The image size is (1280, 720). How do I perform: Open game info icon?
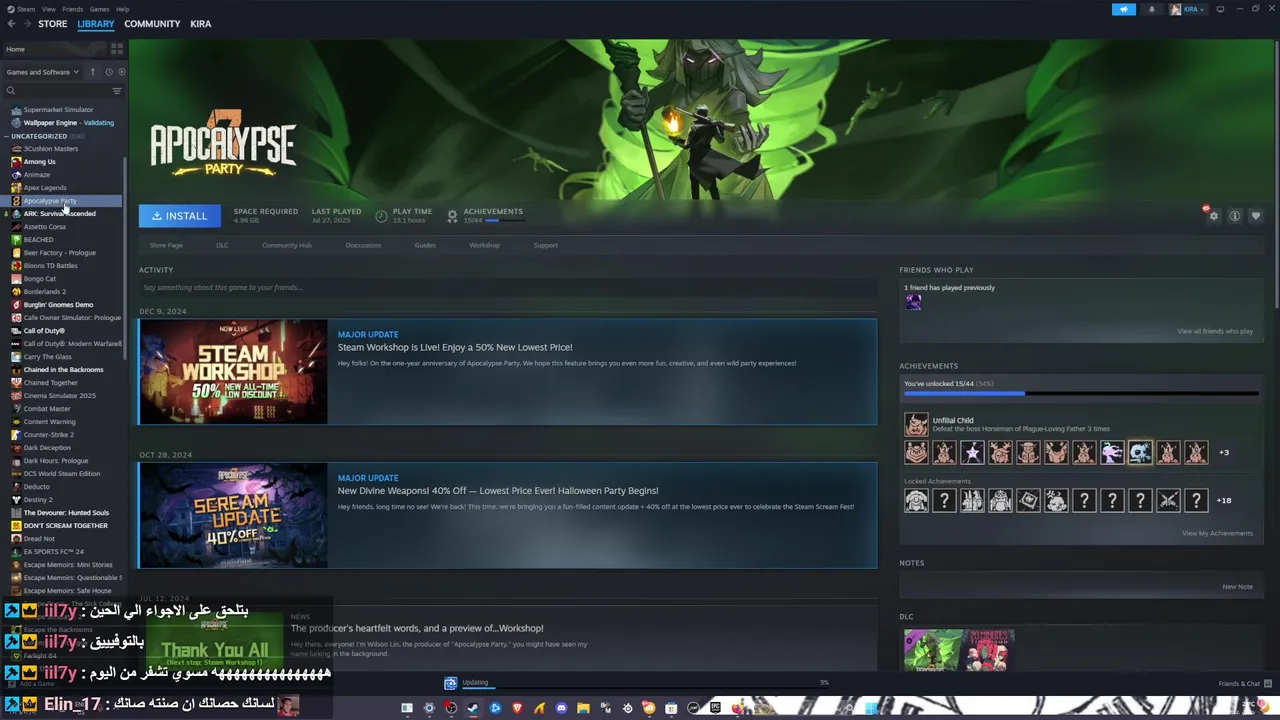[1235, 216]
